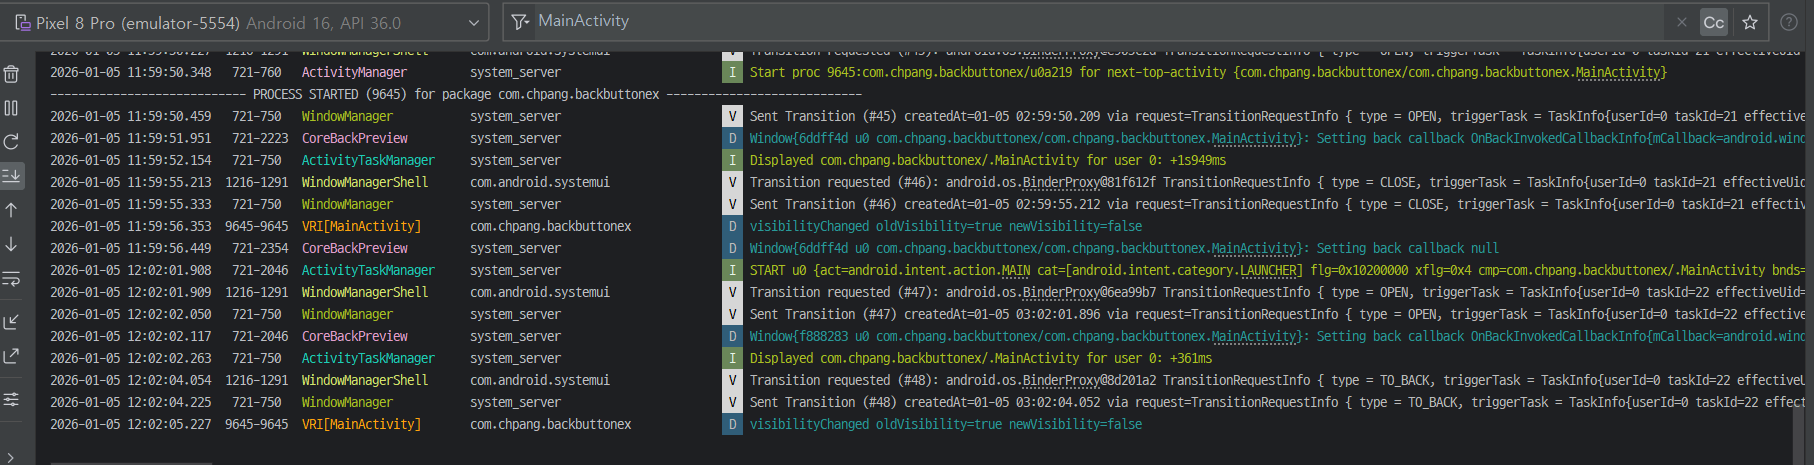The image size is (1814, 465).
Task: Open the filter history dropdown icon
Action: pyautogui.click(x=520, y=22)
